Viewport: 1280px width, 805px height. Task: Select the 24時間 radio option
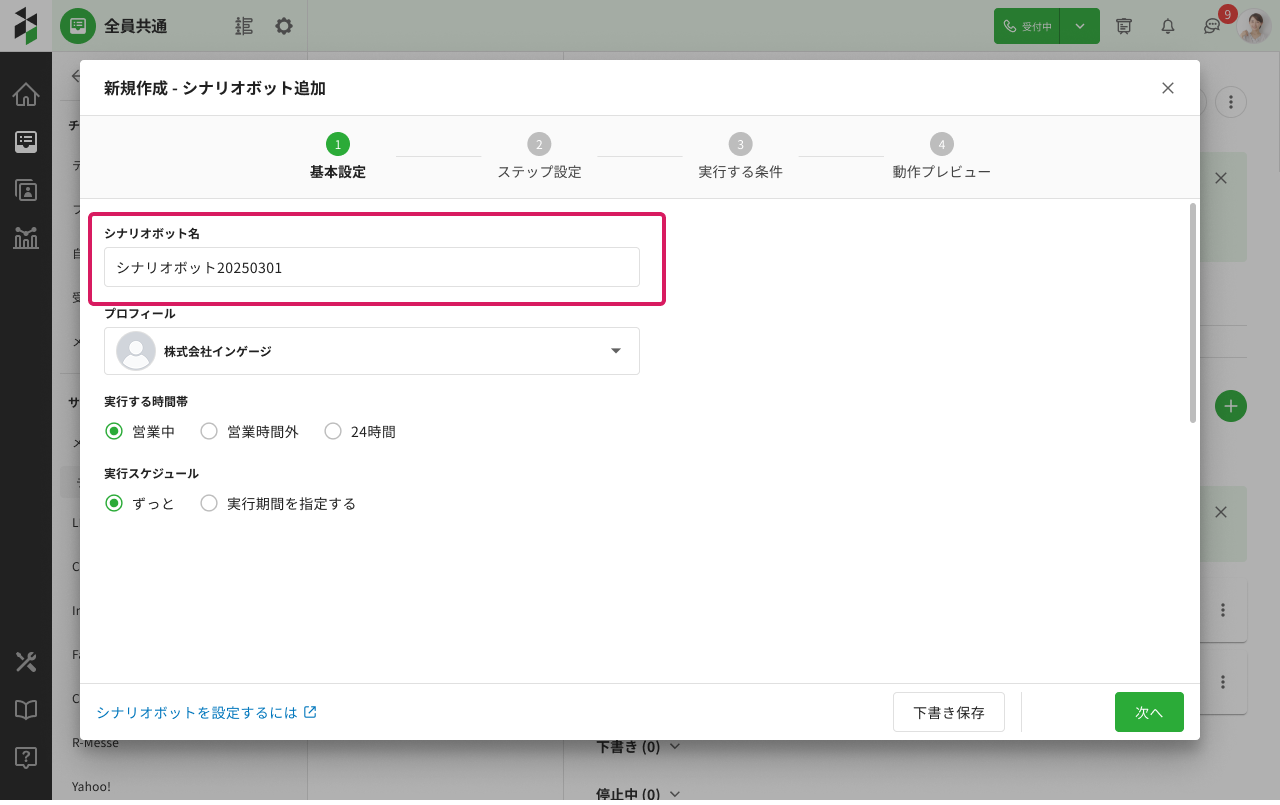point(333,432)
